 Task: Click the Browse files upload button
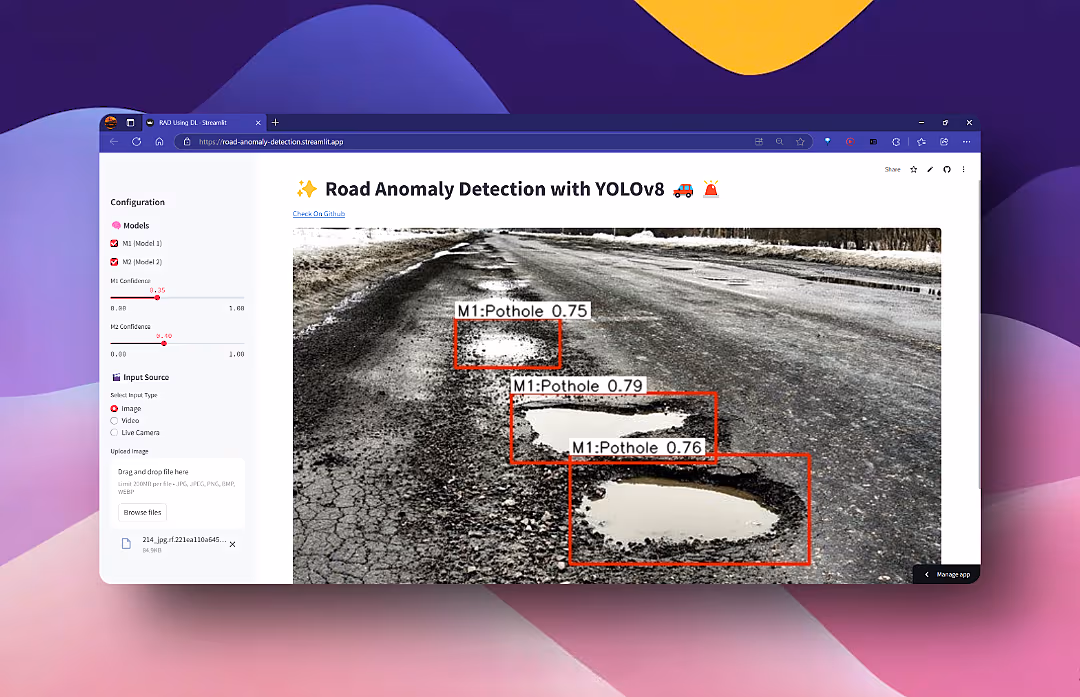click(141, 511)
